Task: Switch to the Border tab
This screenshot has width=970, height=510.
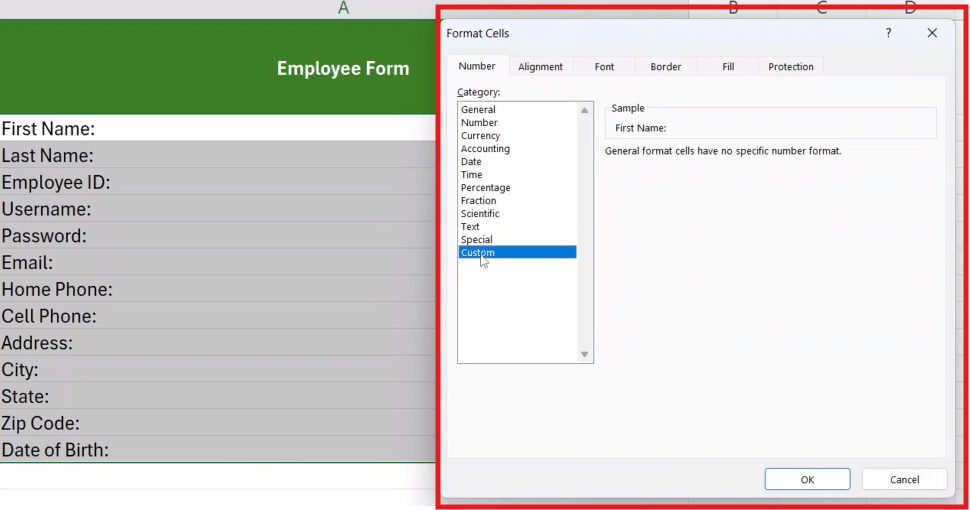Action: [666, 67]
